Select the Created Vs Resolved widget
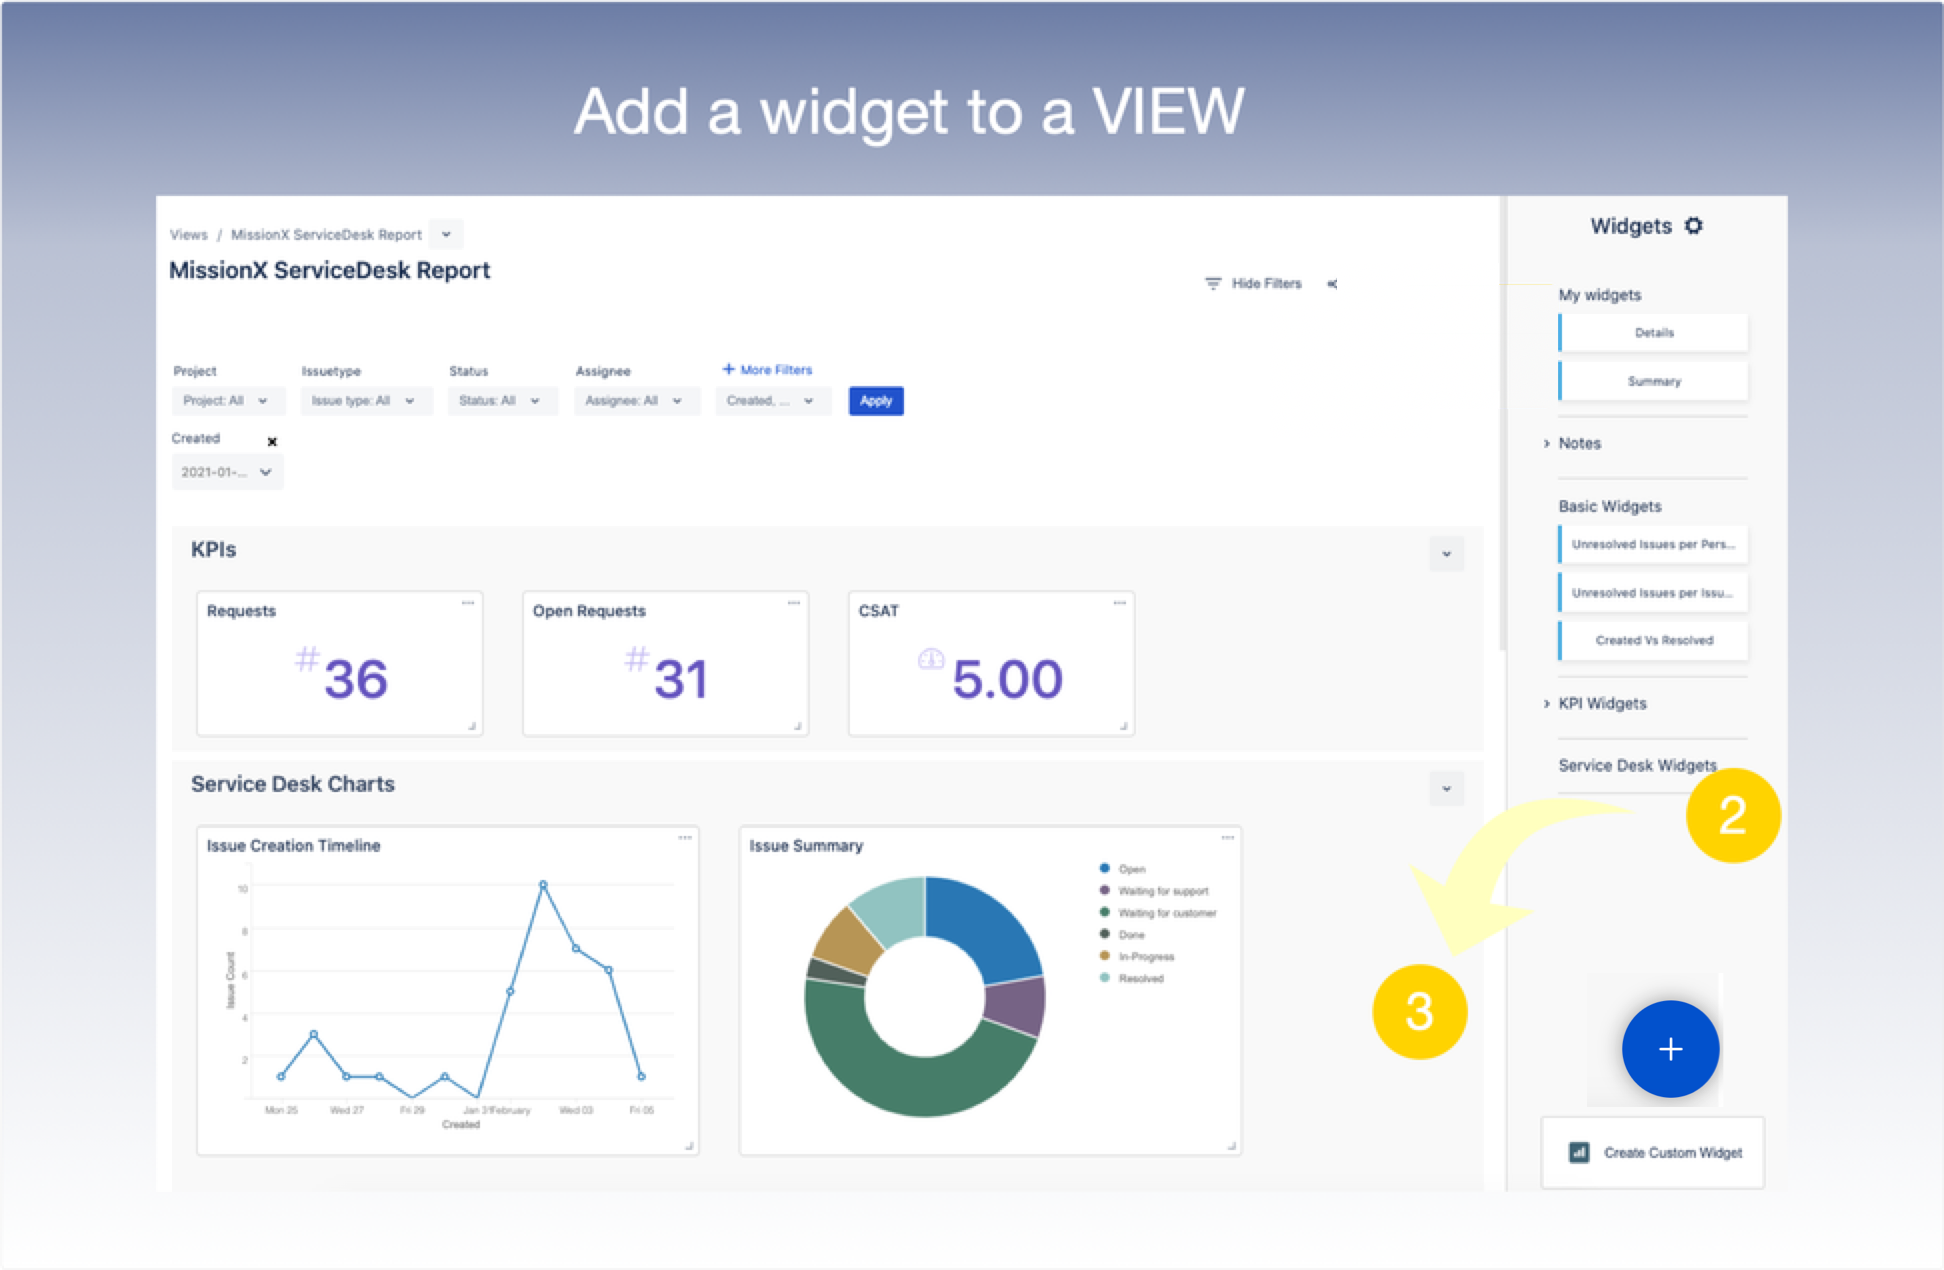1944x1270 pixels. 1653,641
